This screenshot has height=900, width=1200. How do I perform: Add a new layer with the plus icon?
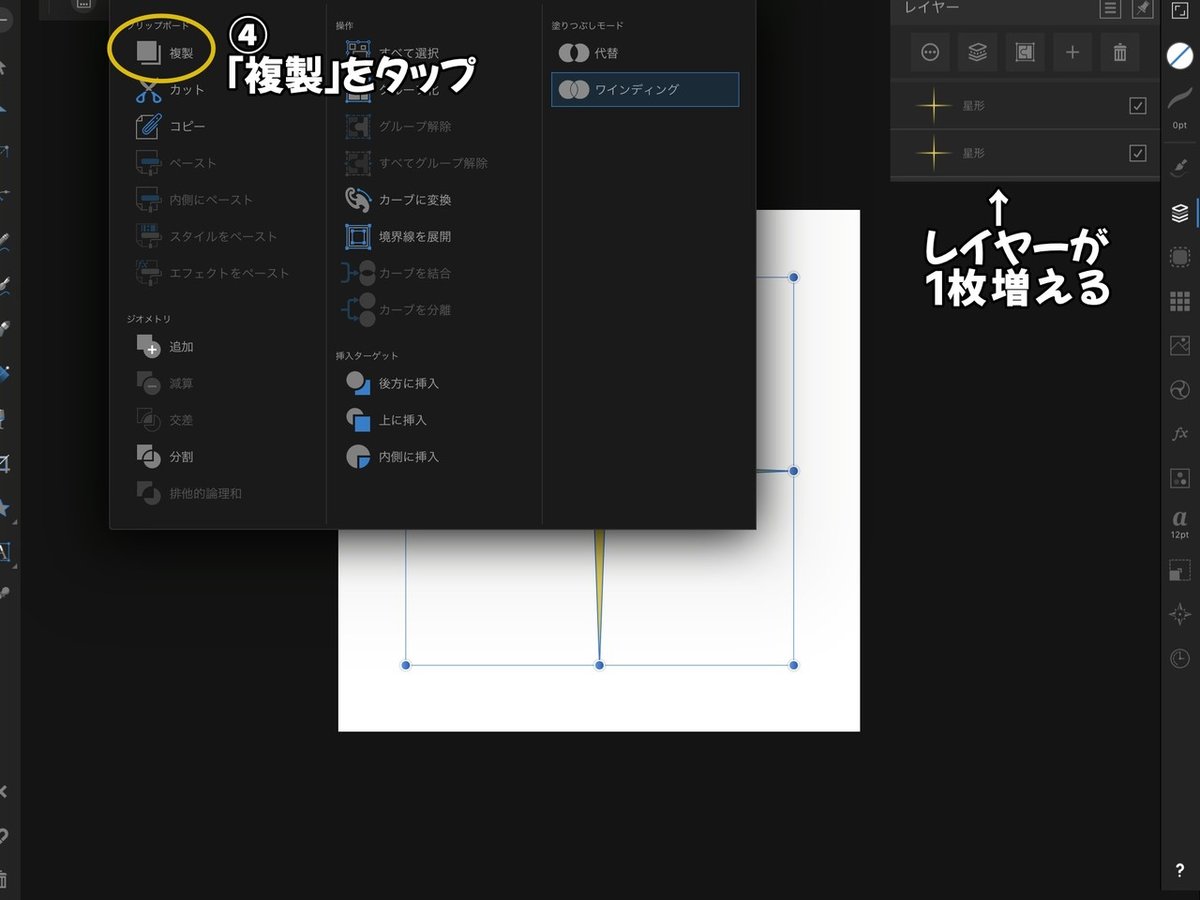click(x=1072, y=52)
